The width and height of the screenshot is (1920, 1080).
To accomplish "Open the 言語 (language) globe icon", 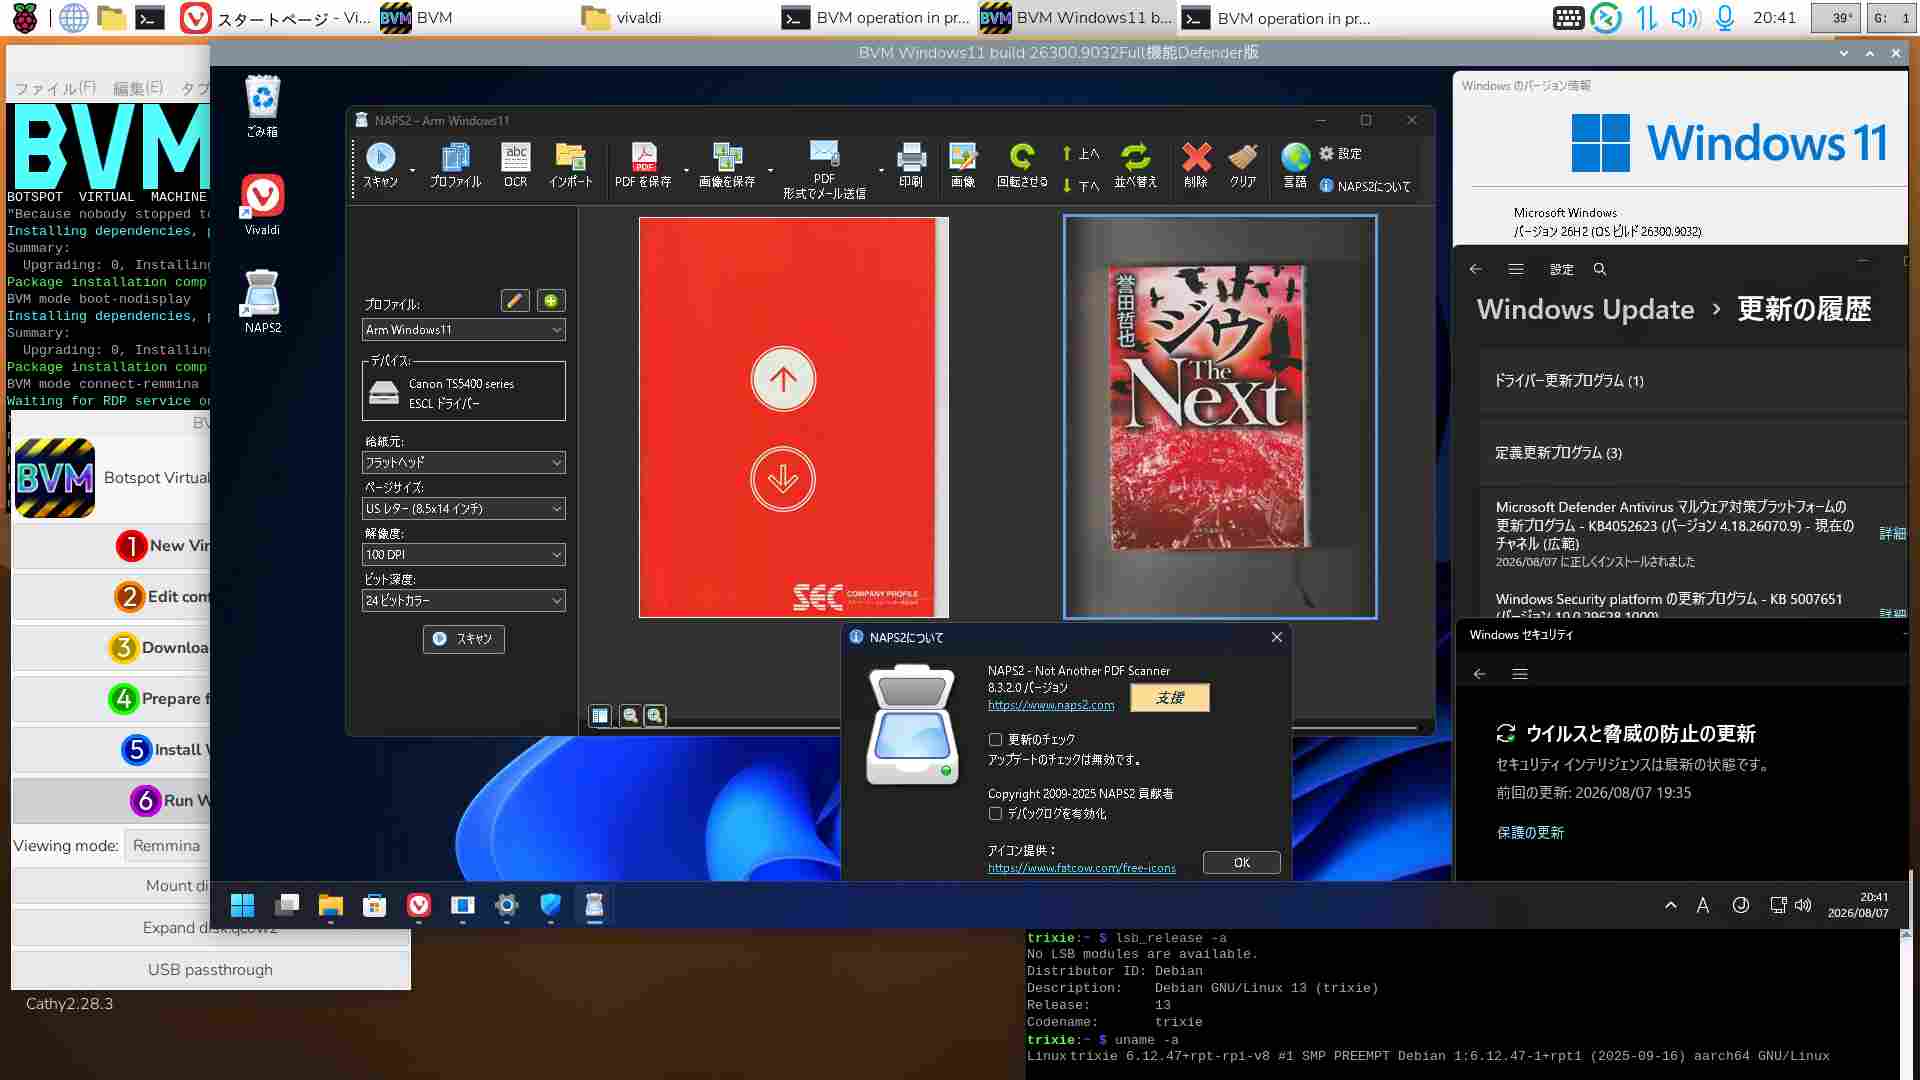I will (1295, 165).
